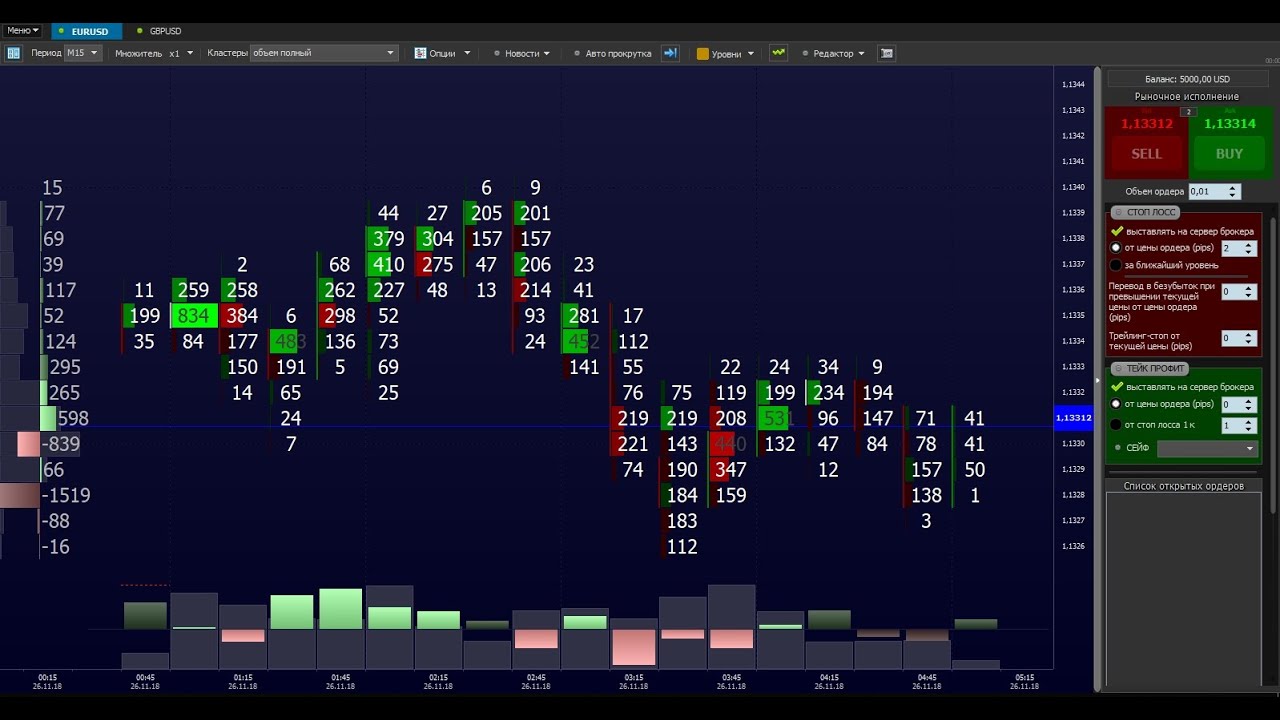Click the 01:45 time axis label
This screenshot has width=1280, height=720.
[x=340, y=682]
